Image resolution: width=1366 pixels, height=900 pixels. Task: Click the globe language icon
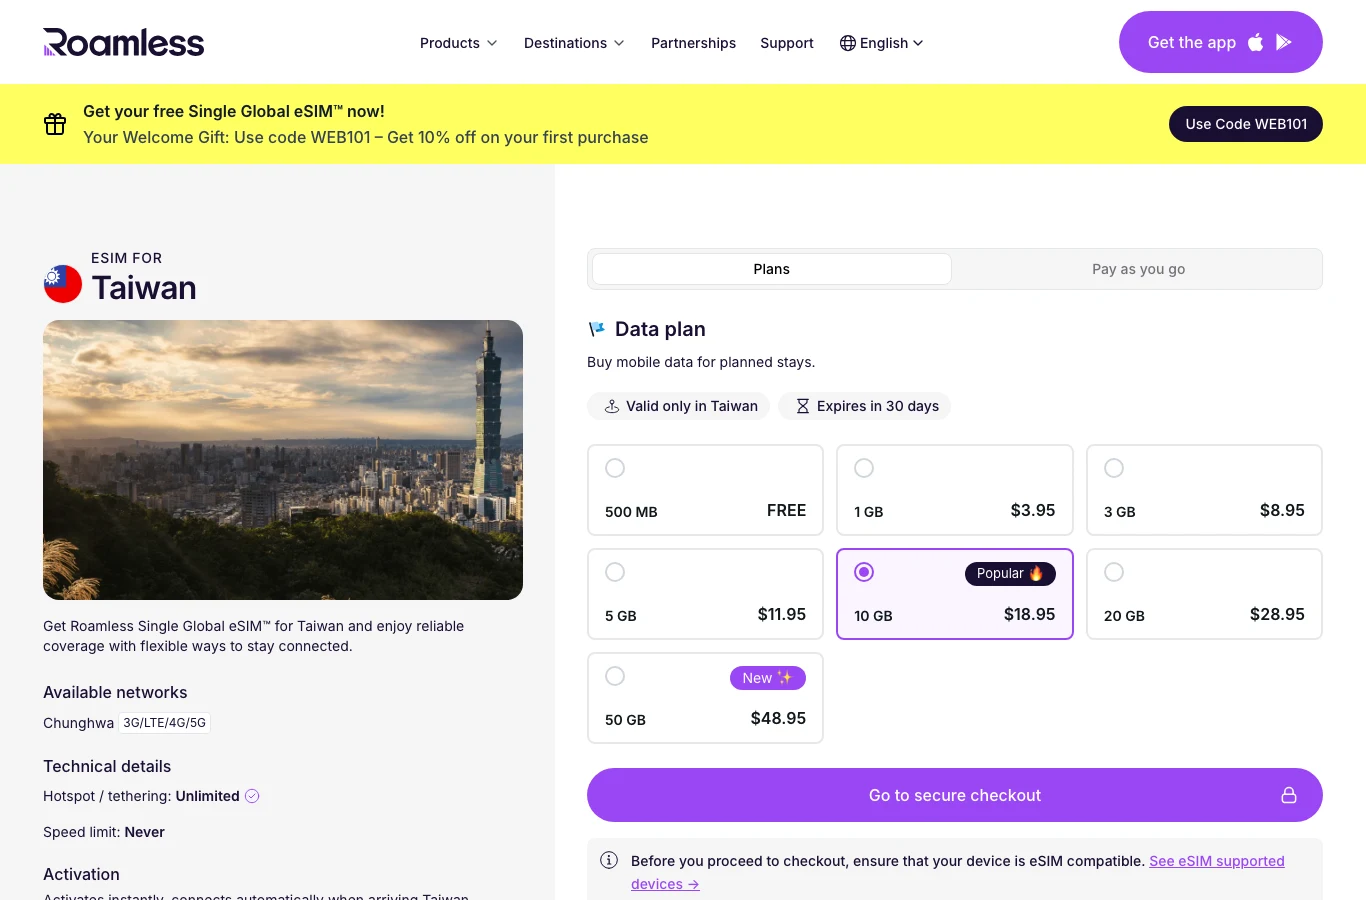[x=848, y=43]
